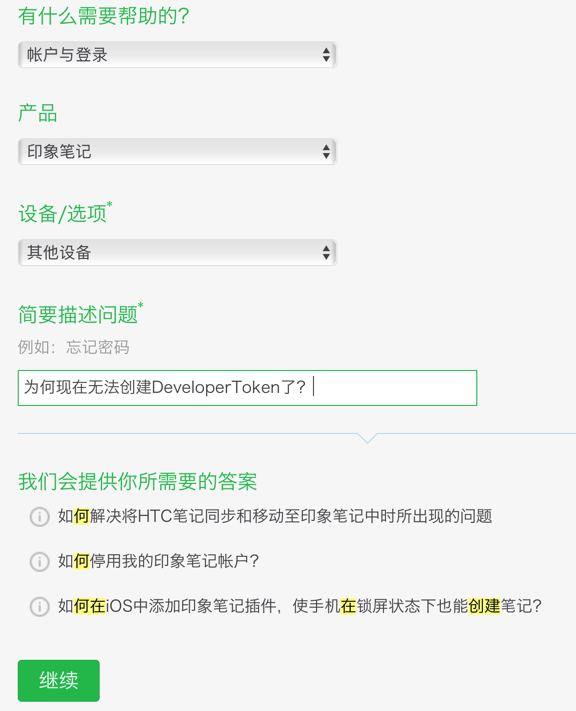Expand the 印象笔记 product dropdown
Image resolution: width=576 pixels, height=711 pixels.
pos(177,151)
